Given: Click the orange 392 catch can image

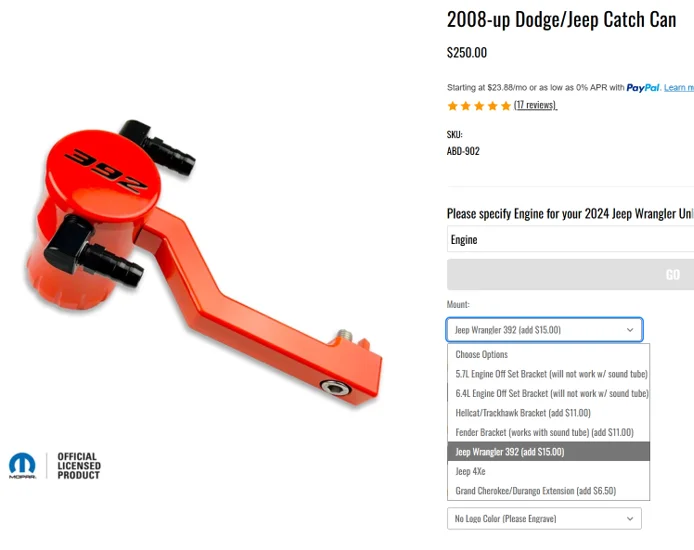Looking at the screenshot, I should pyautogui.click(x=203, y=262).
